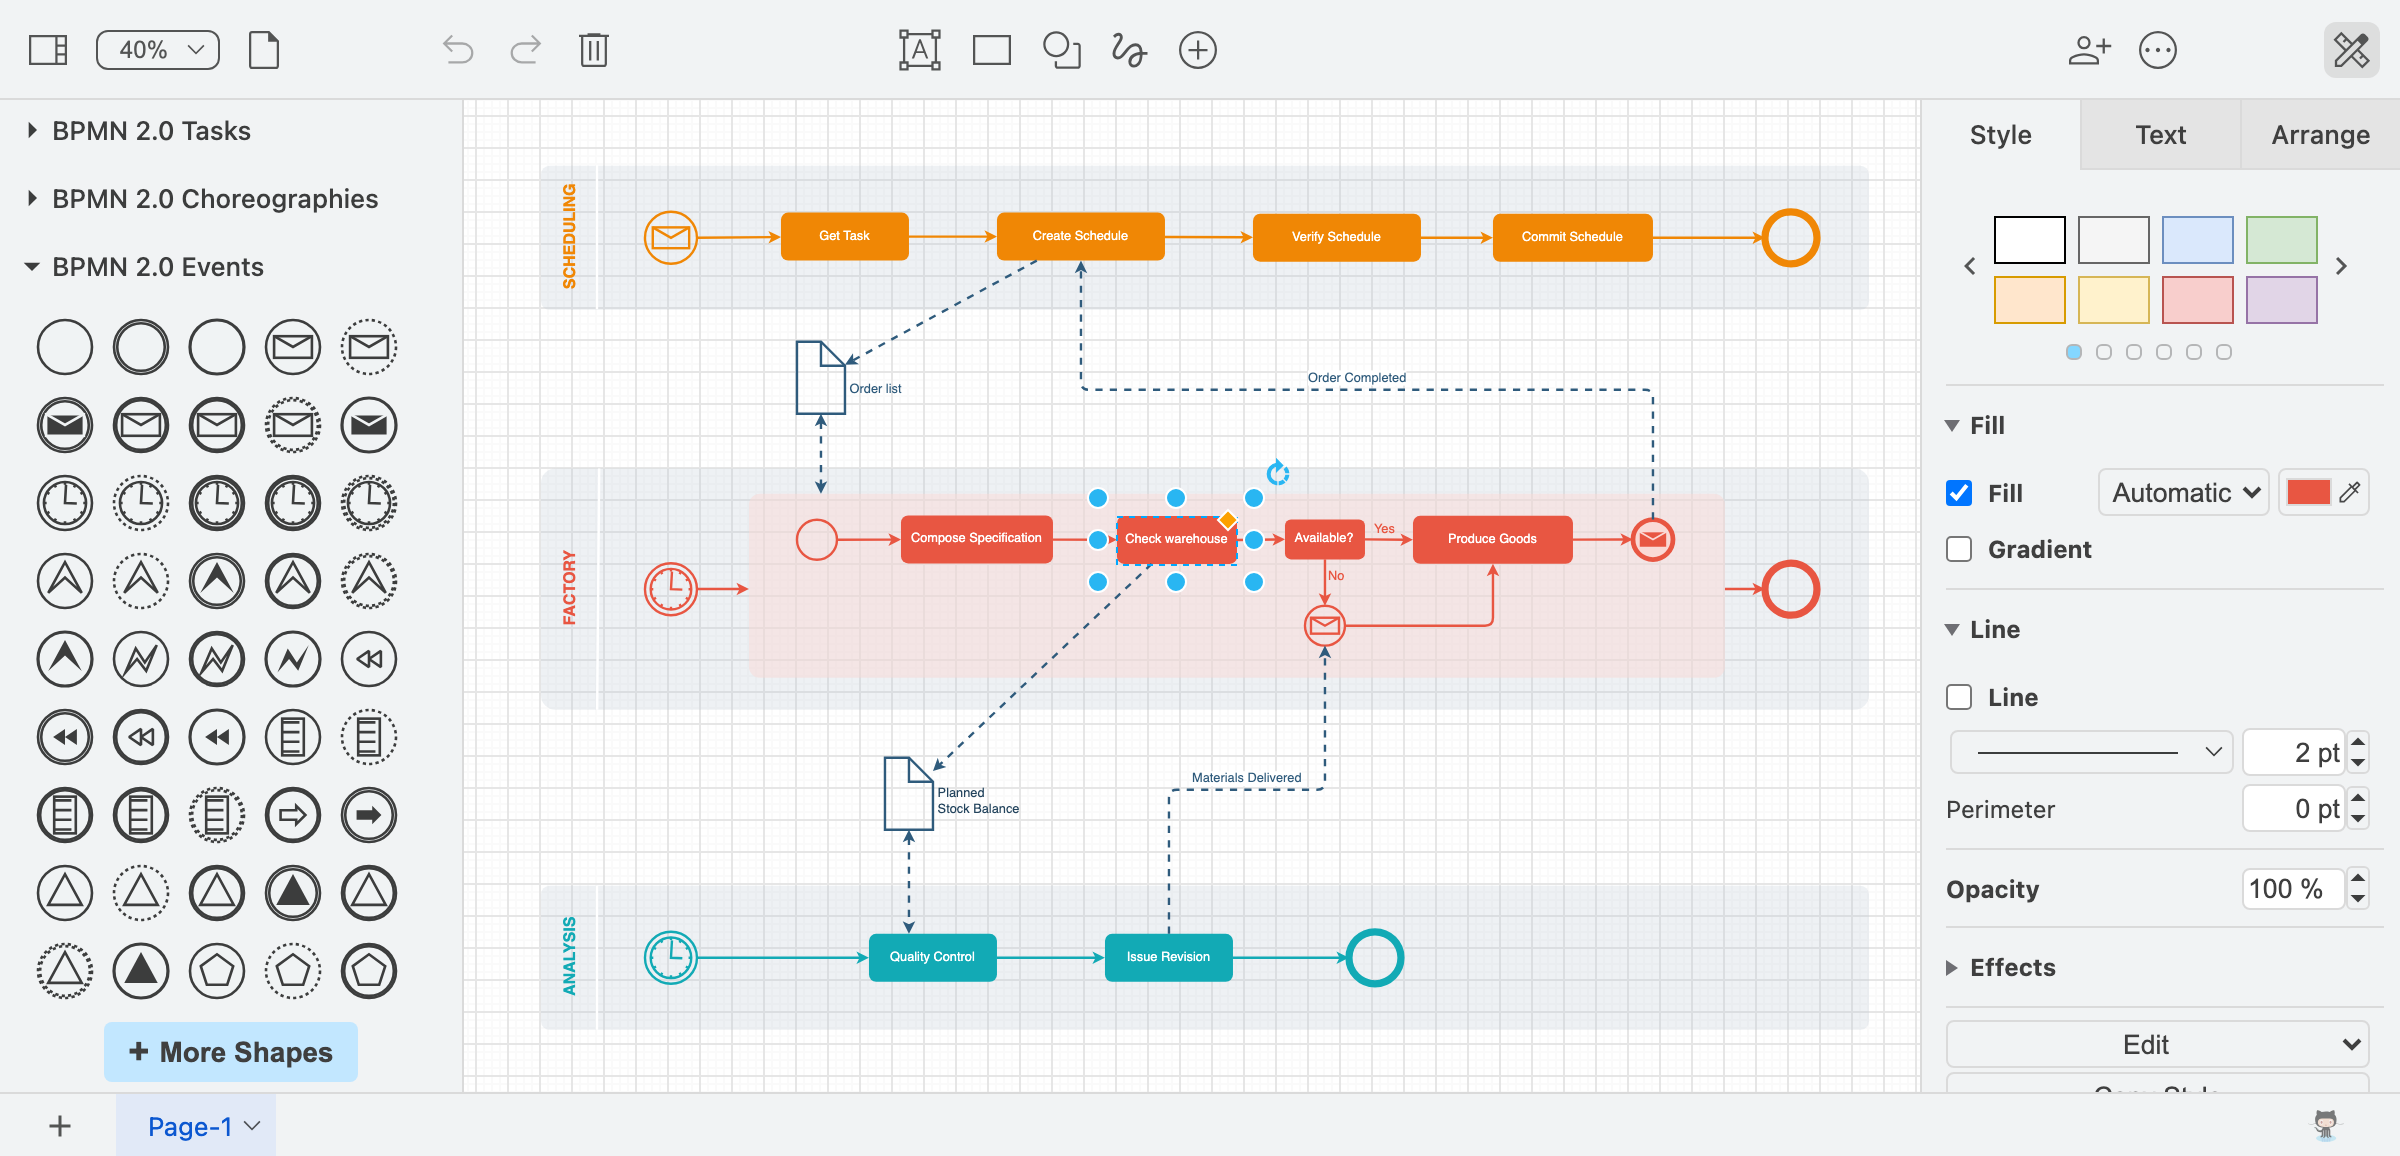Open the Edit dropdown button
The height and width of the screenshot is (1156, 2400).
tap(2157, 1045)
